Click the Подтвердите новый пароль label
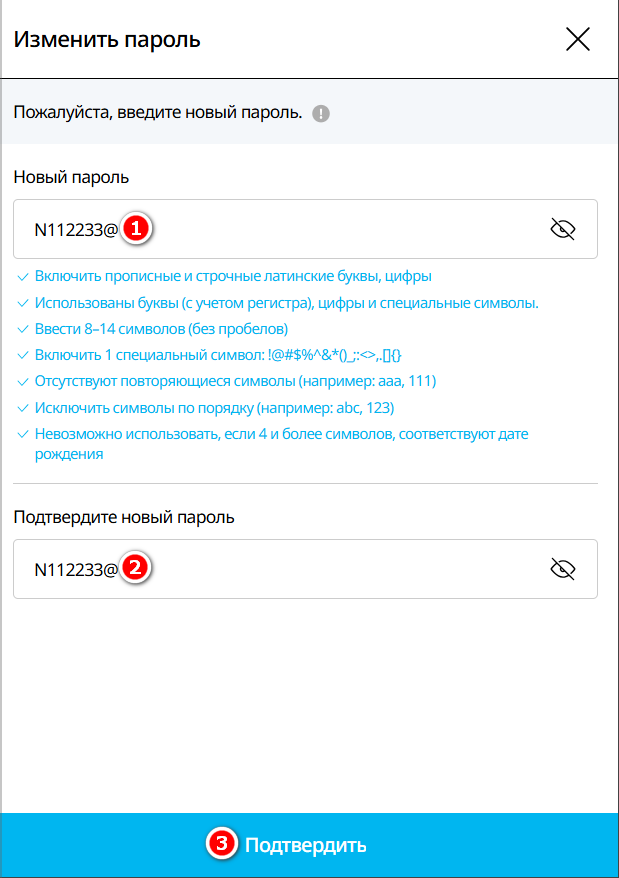This screenshot has height=878, width=619. [x=124, y=517]
